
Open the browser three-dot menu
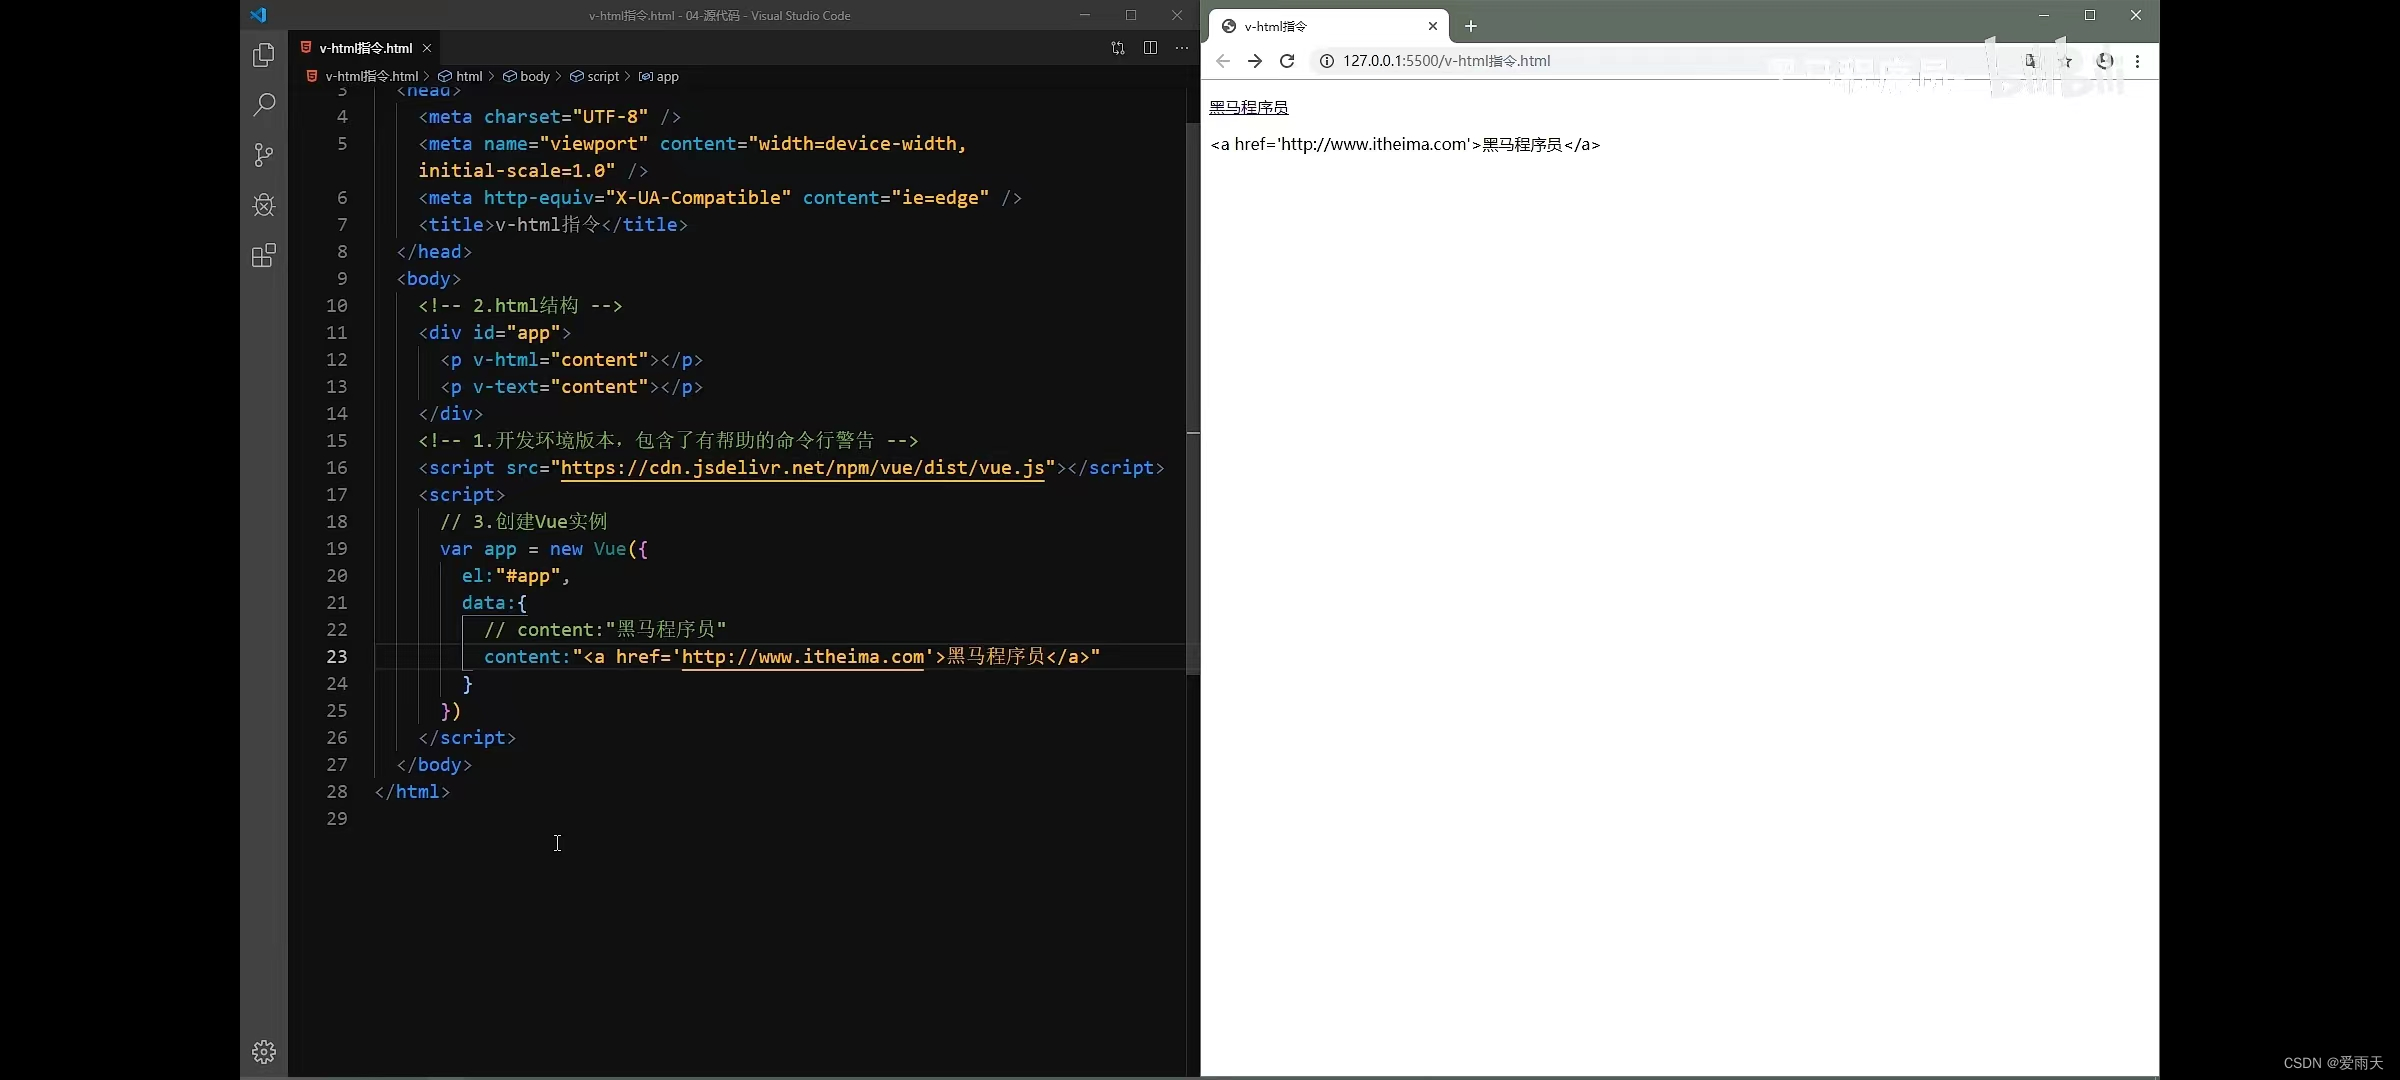pyautogui.click(x=2138, y=61)
